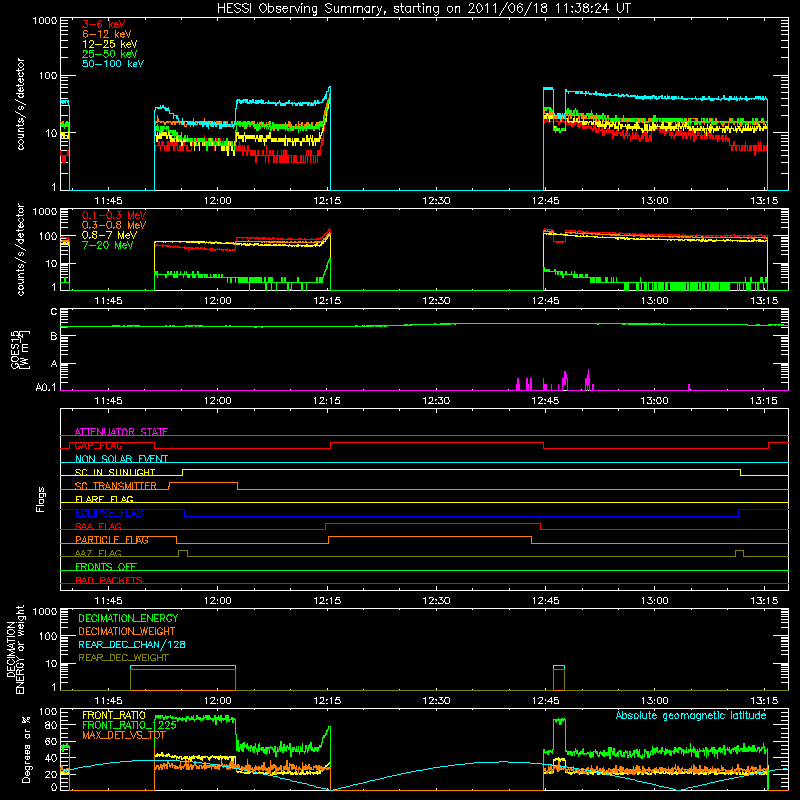Pick the cyan 50-100 keV legend label

pyautogui.click(x=113, y=64)
